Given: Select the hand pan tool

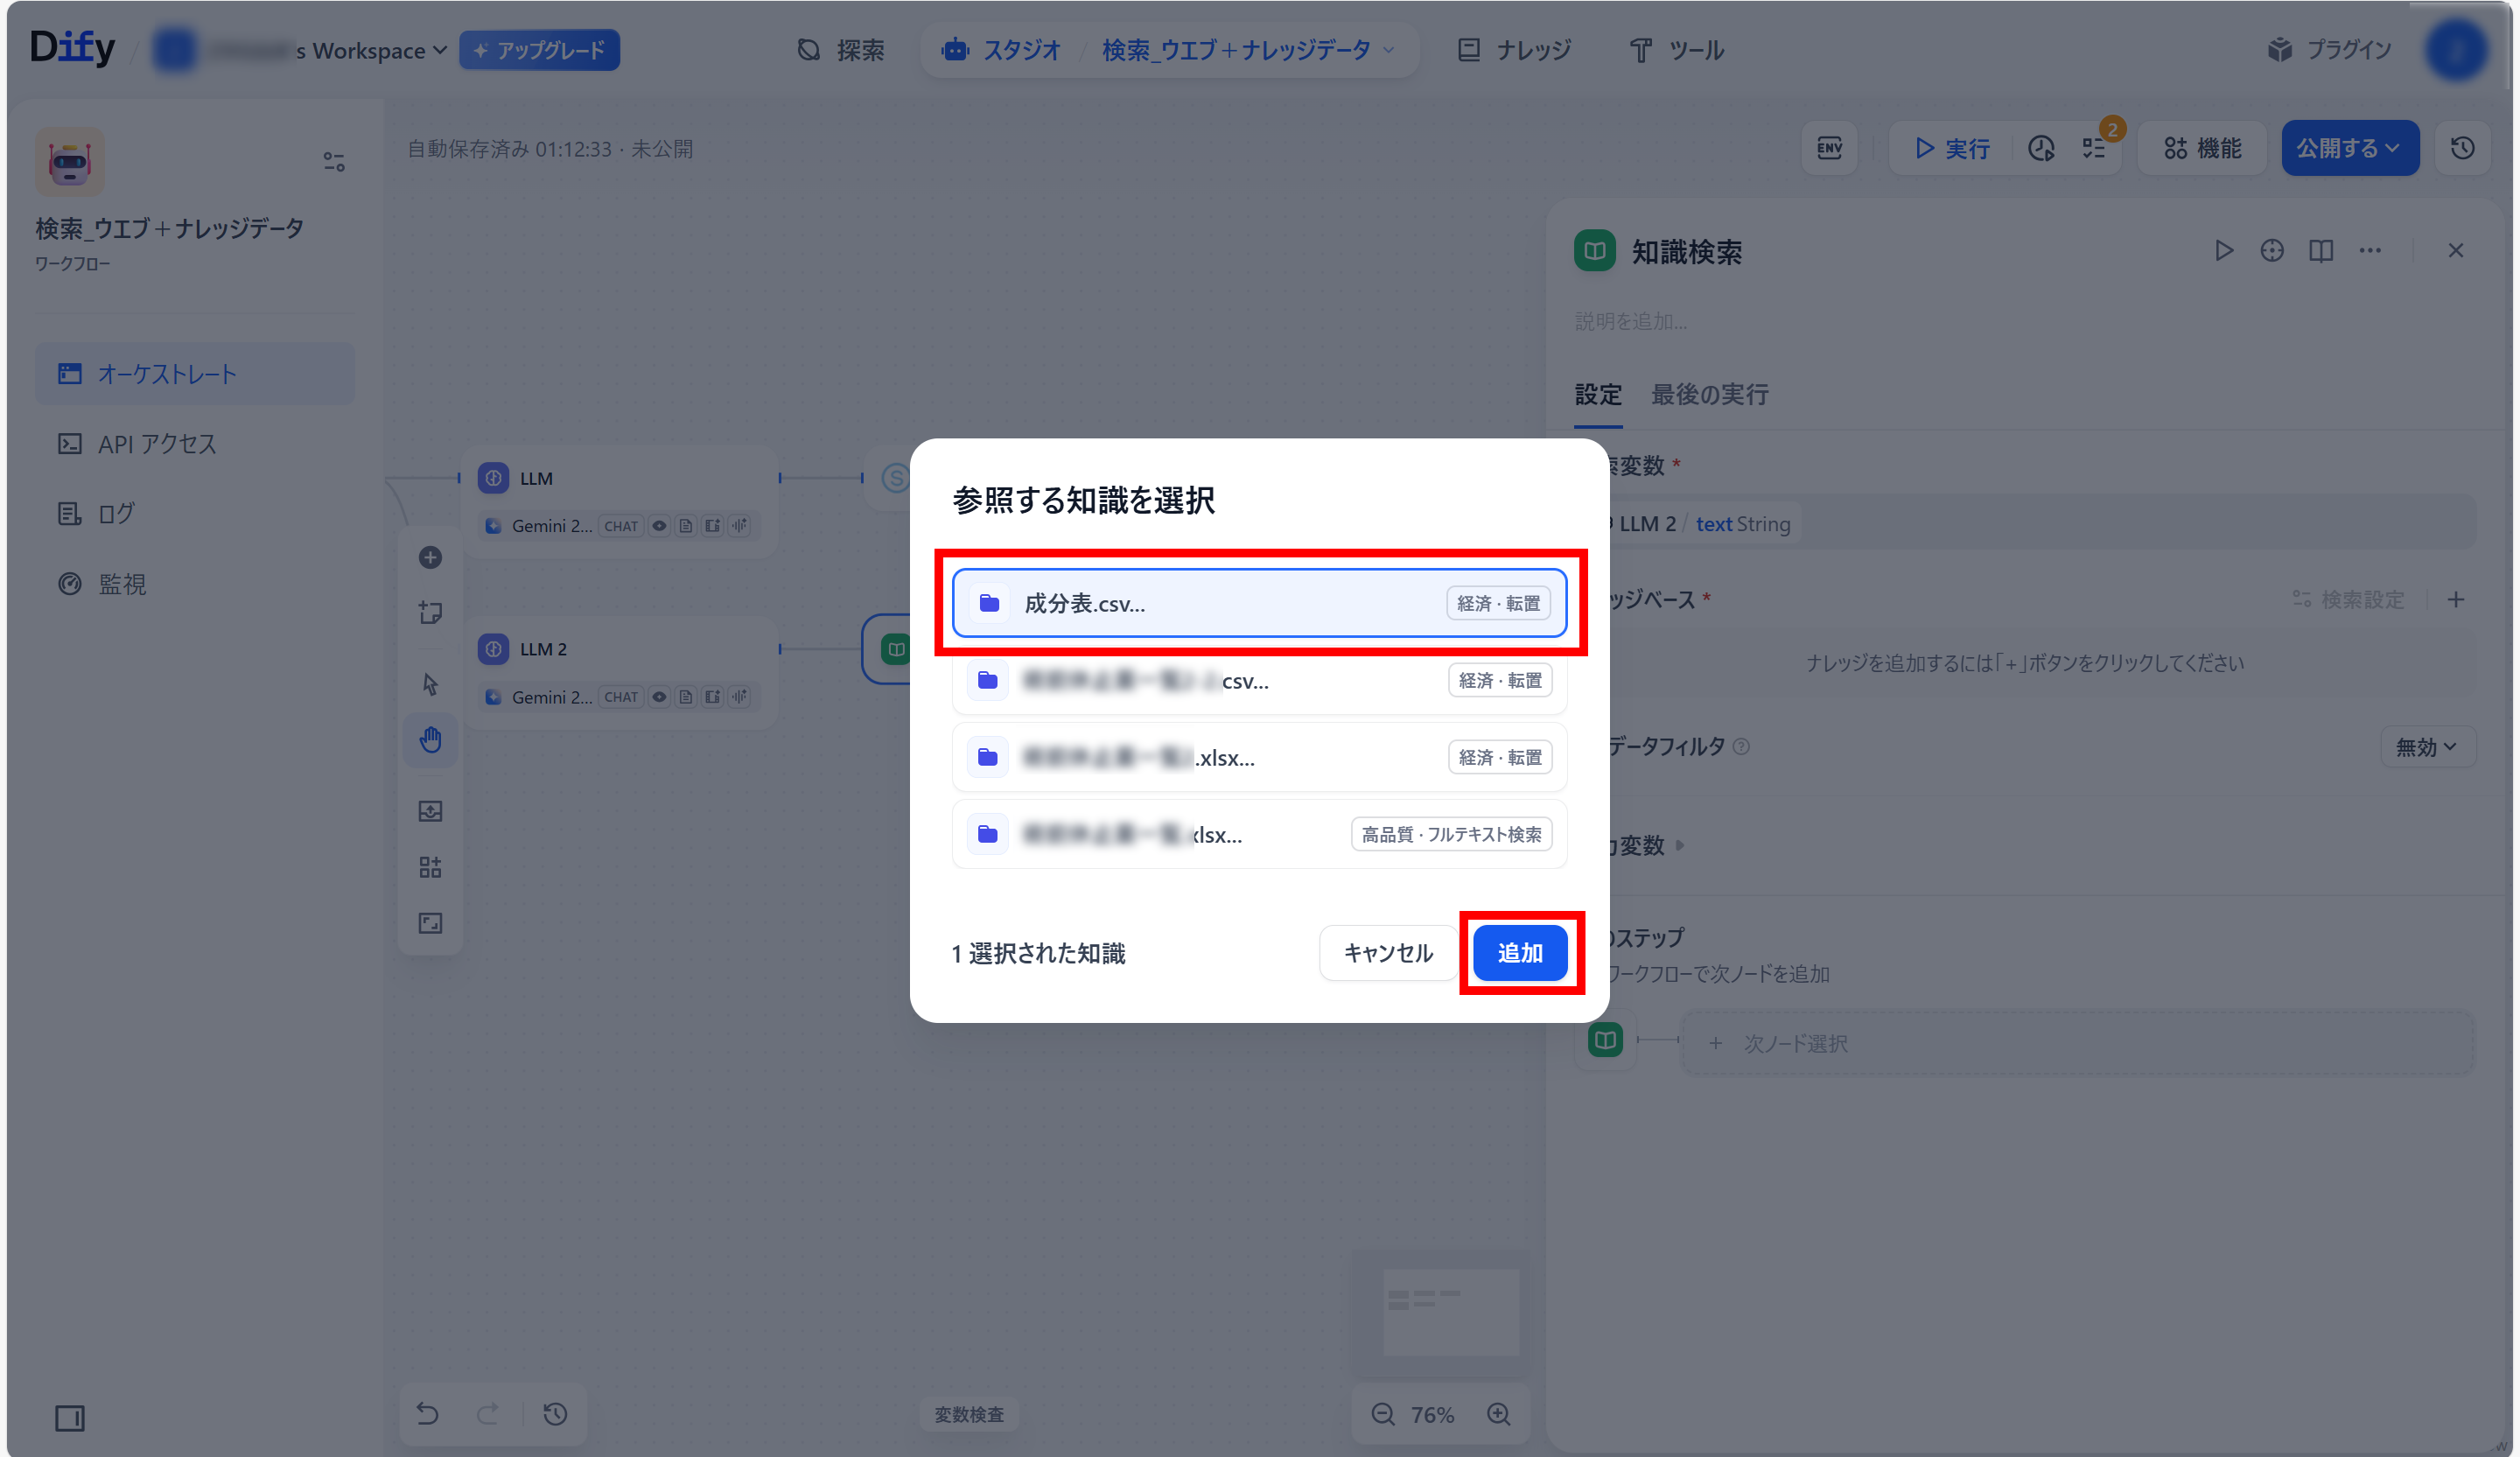Looking at the screenshot, I should coord(430,739).
